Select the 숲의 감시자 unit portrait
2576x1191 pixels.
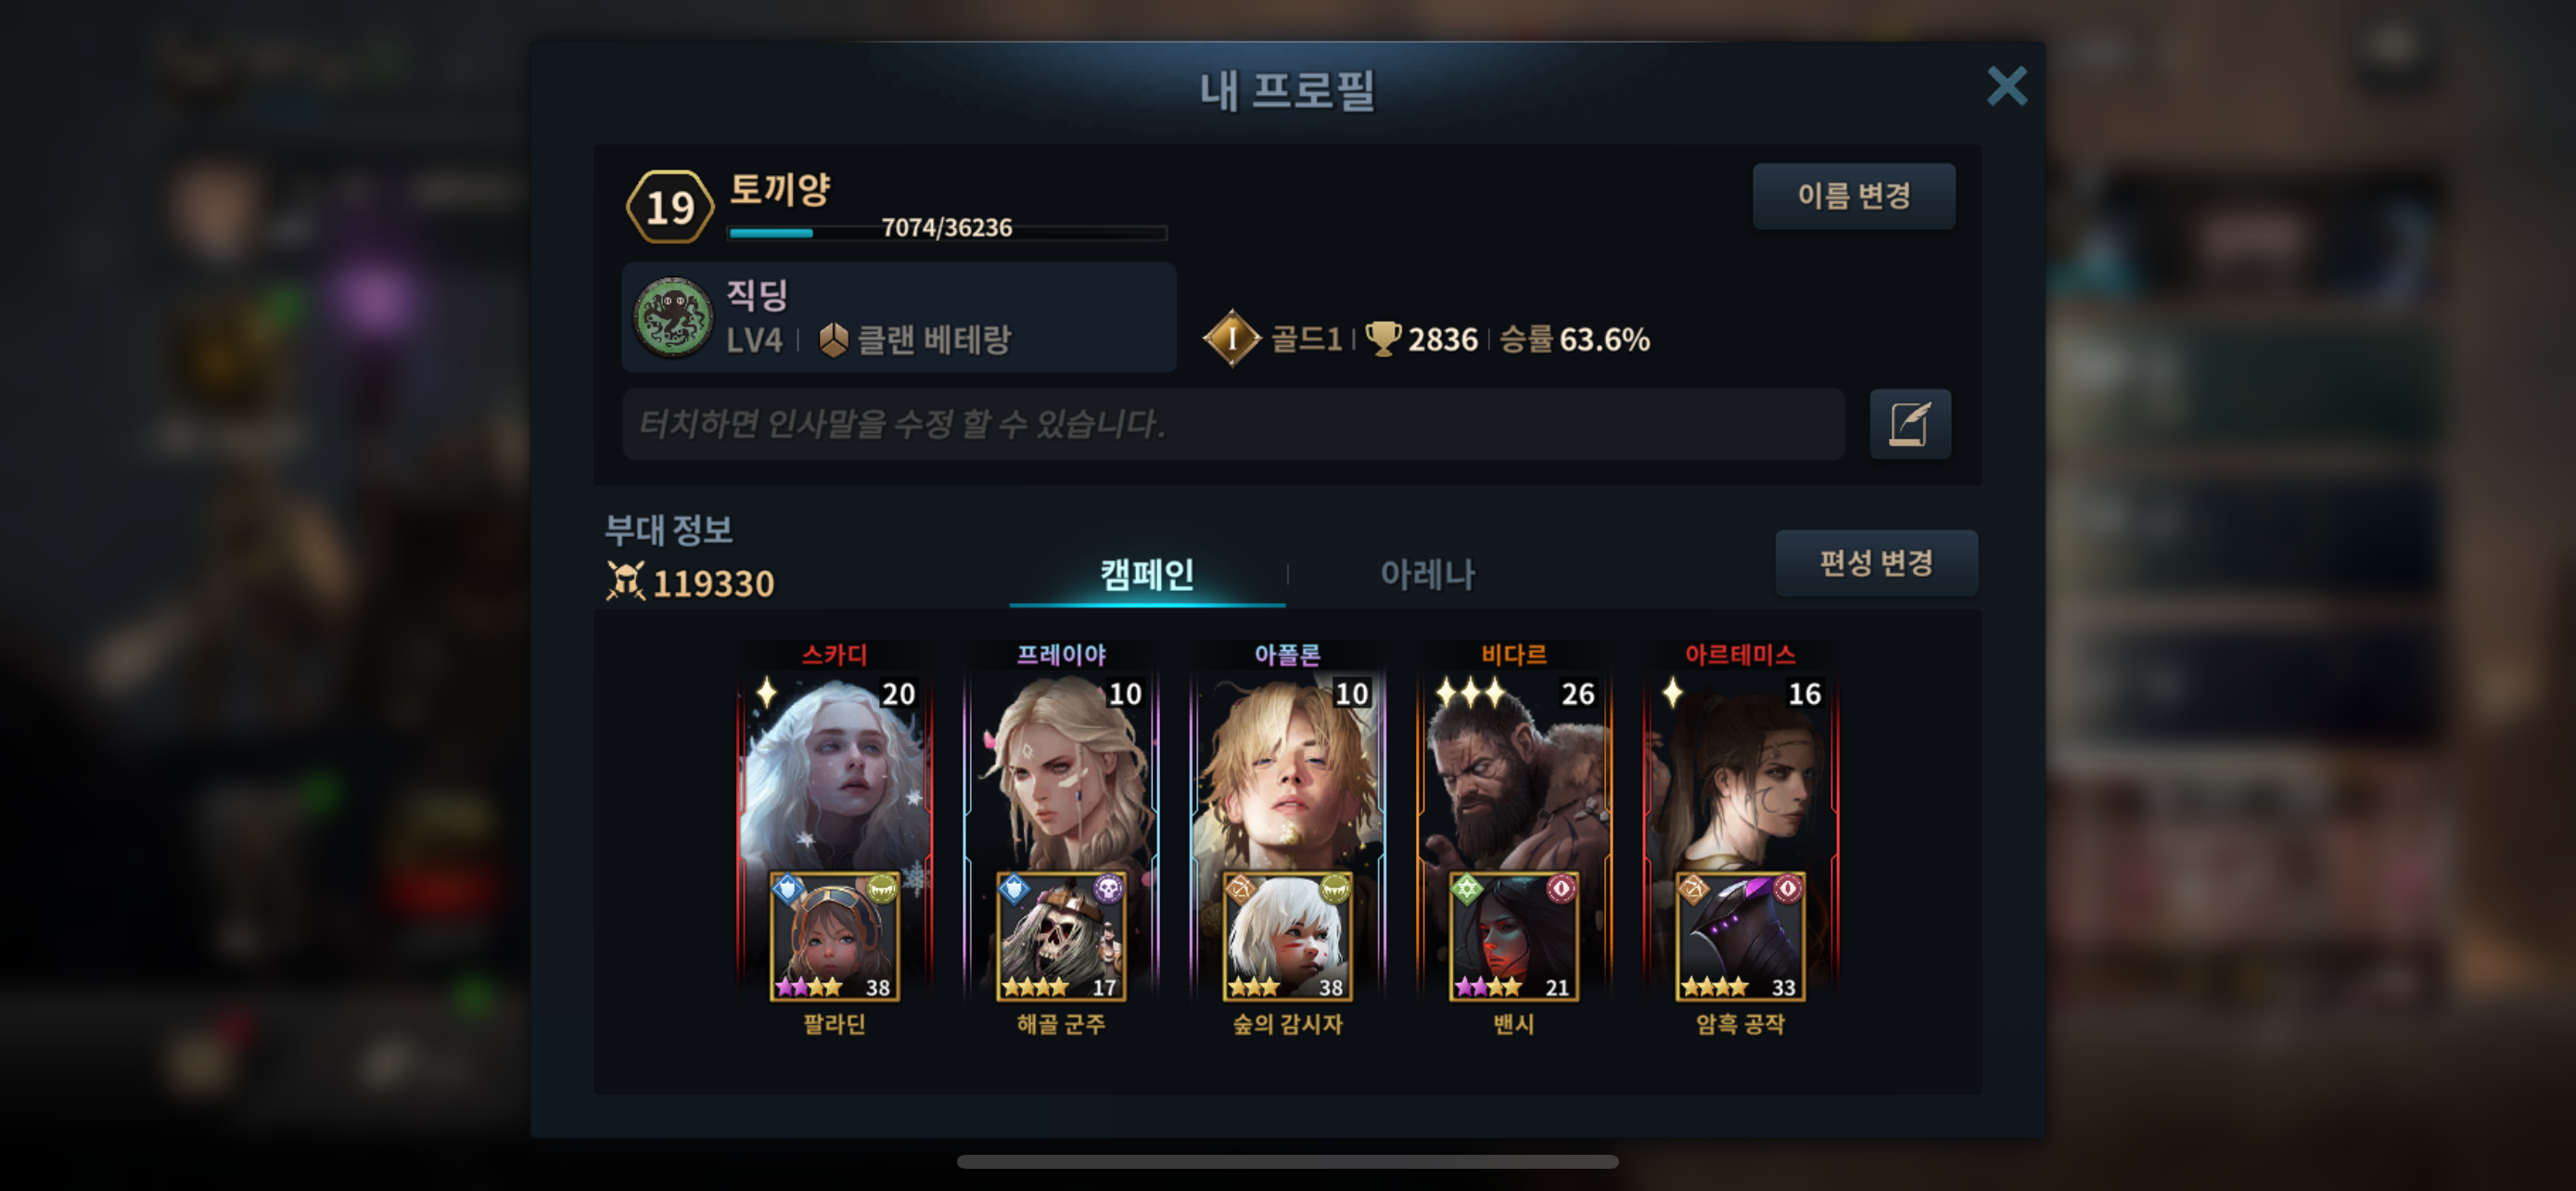pyautogui.click(x=1287, y=936)
